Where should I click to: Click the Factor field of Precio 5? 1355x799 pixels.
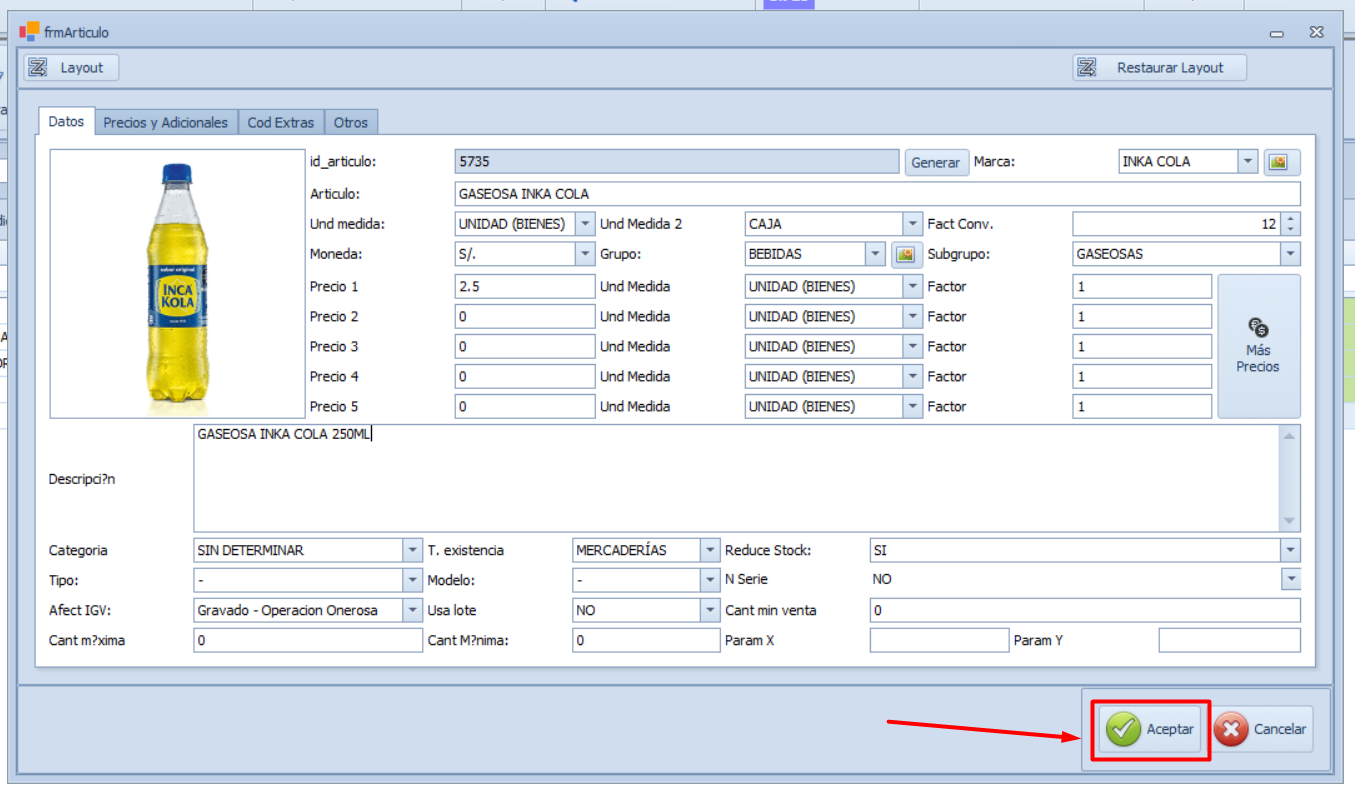coord(1142,407)
